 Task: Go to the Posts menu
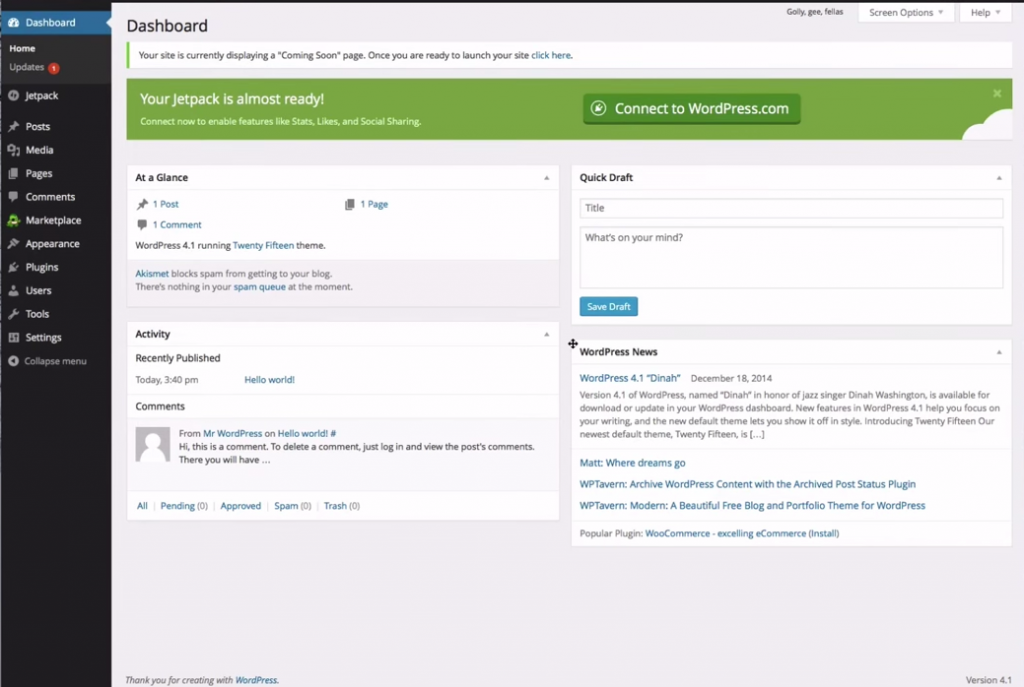(x=38, y=126)
